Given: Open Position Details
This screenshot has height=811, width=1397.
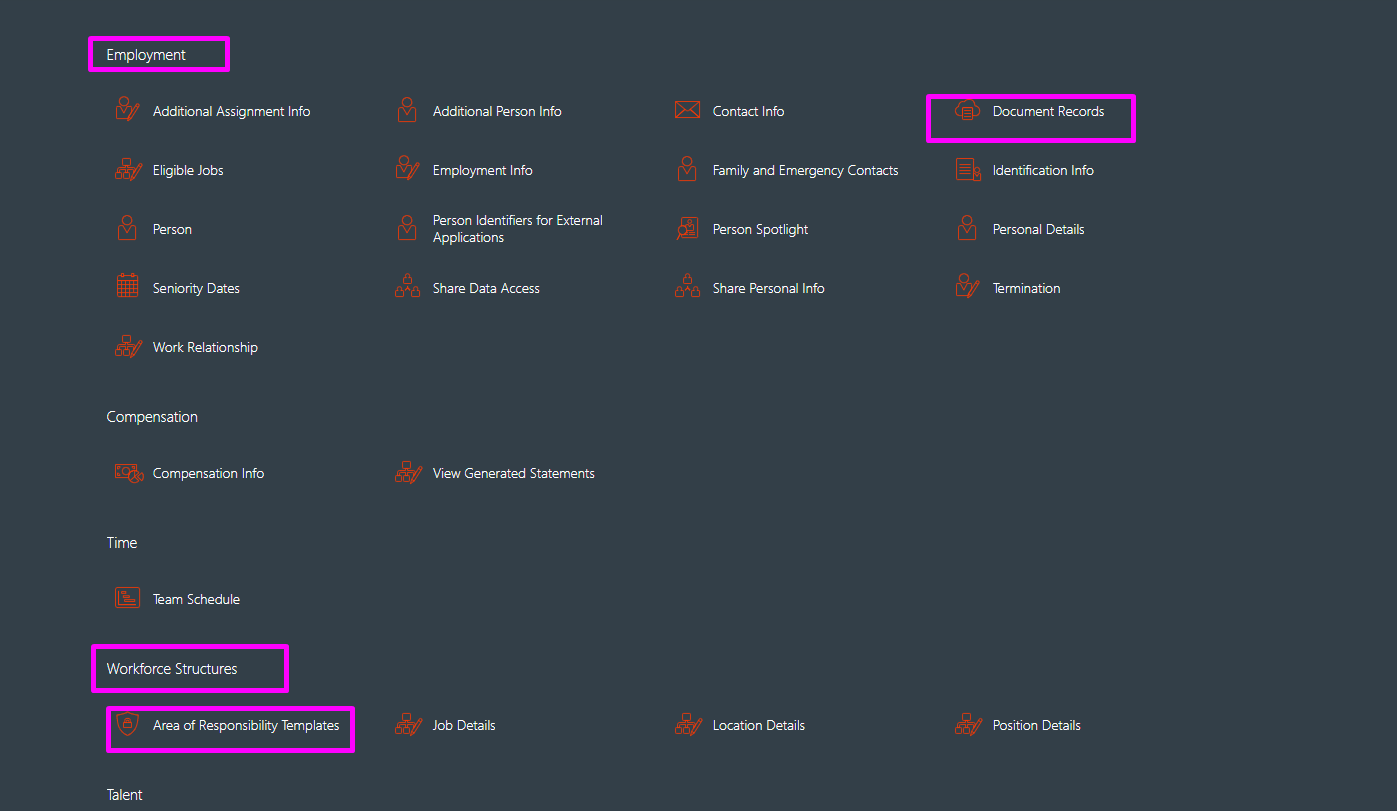Looking at the screenshot, I should point(1036,724).
